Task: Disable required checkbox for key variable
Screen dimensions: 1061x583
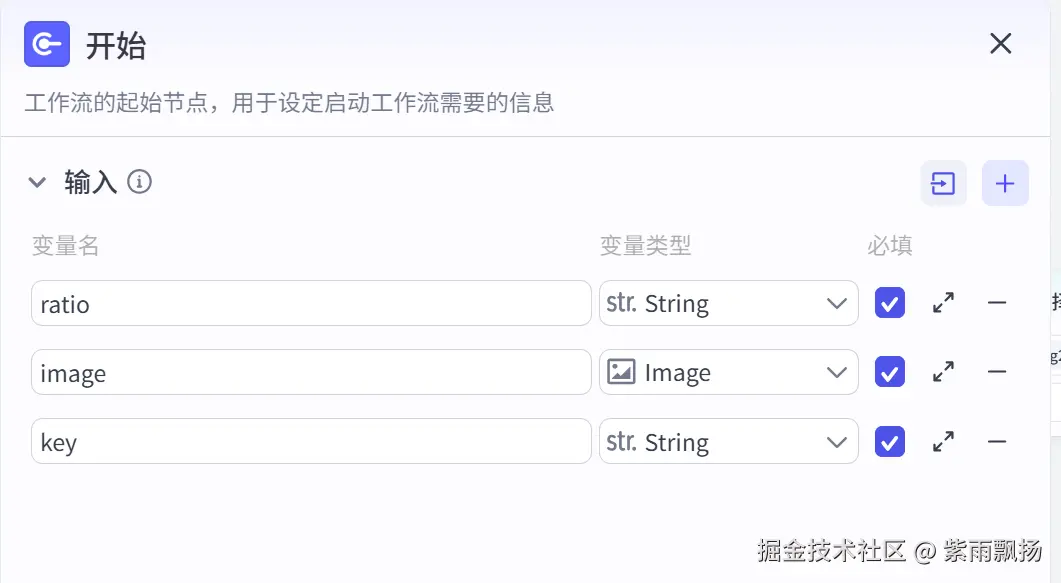Action: [x=889, y=441]
